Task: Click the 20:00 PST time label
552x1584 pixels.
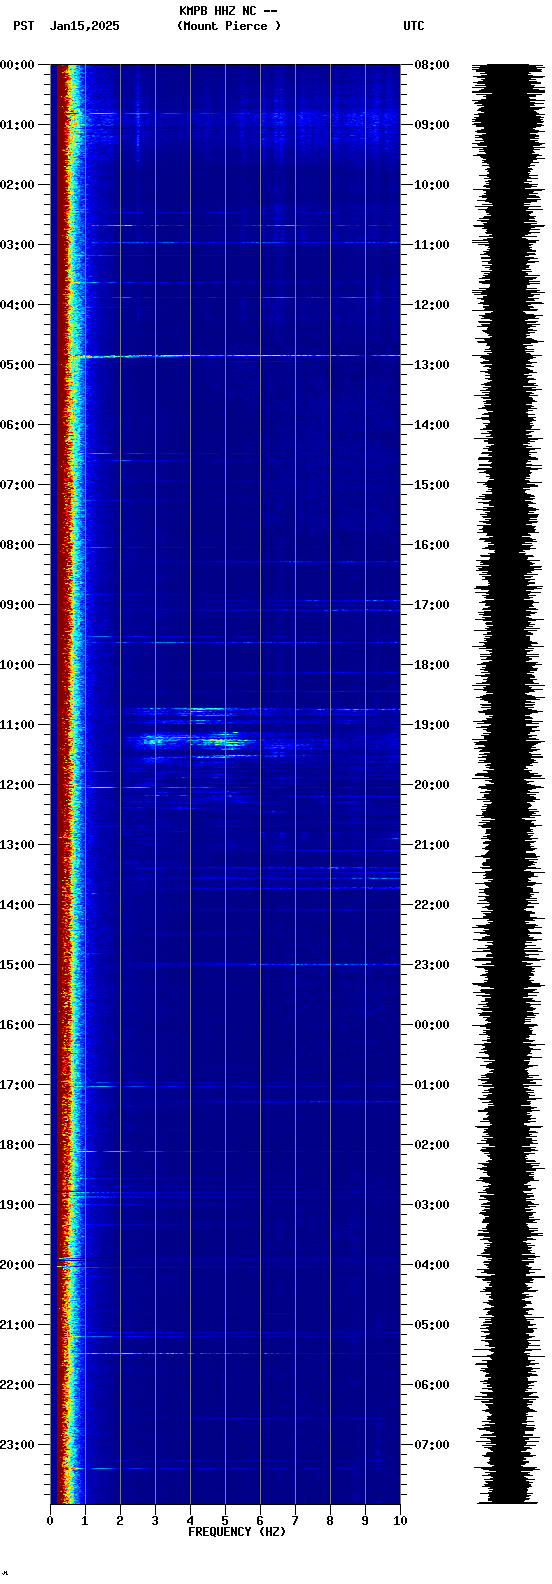Action: (x=17, y=1265)
